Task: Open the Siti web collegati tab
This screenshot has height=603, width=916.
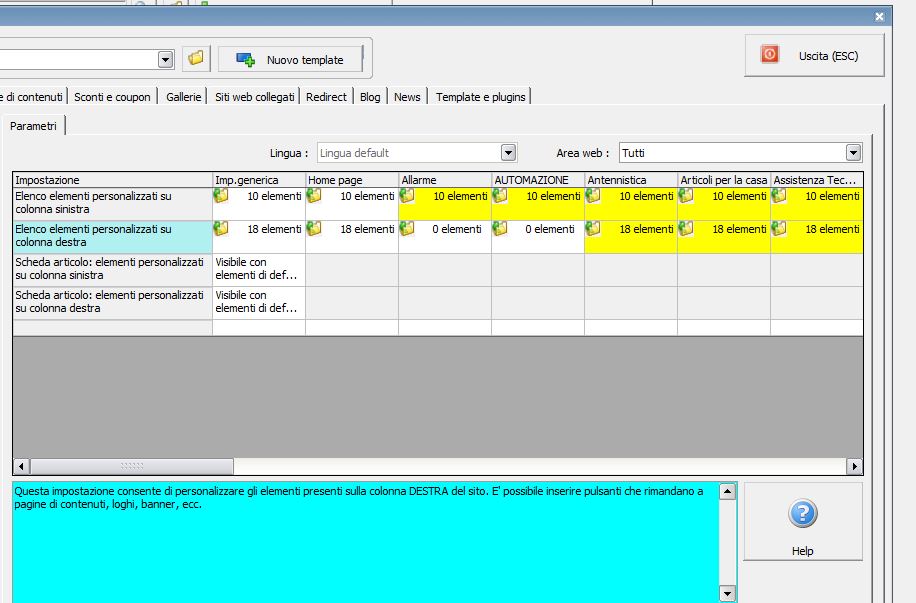Action: [x=255, y=97]
